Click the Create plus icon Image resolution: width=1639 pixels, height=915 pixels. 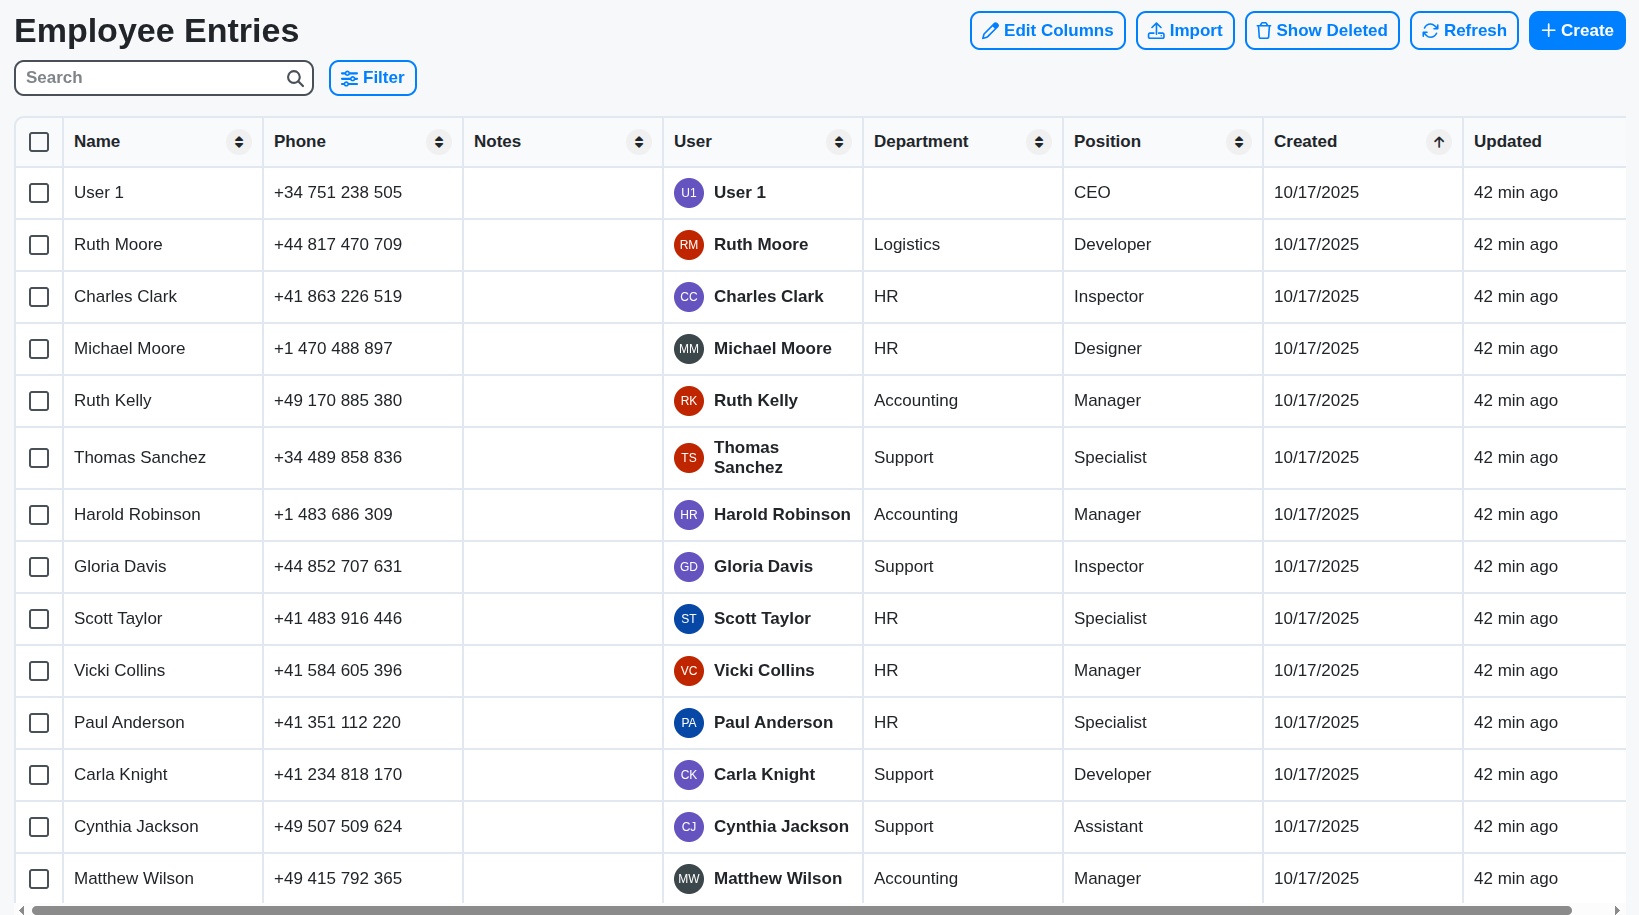pos(1550,30)
